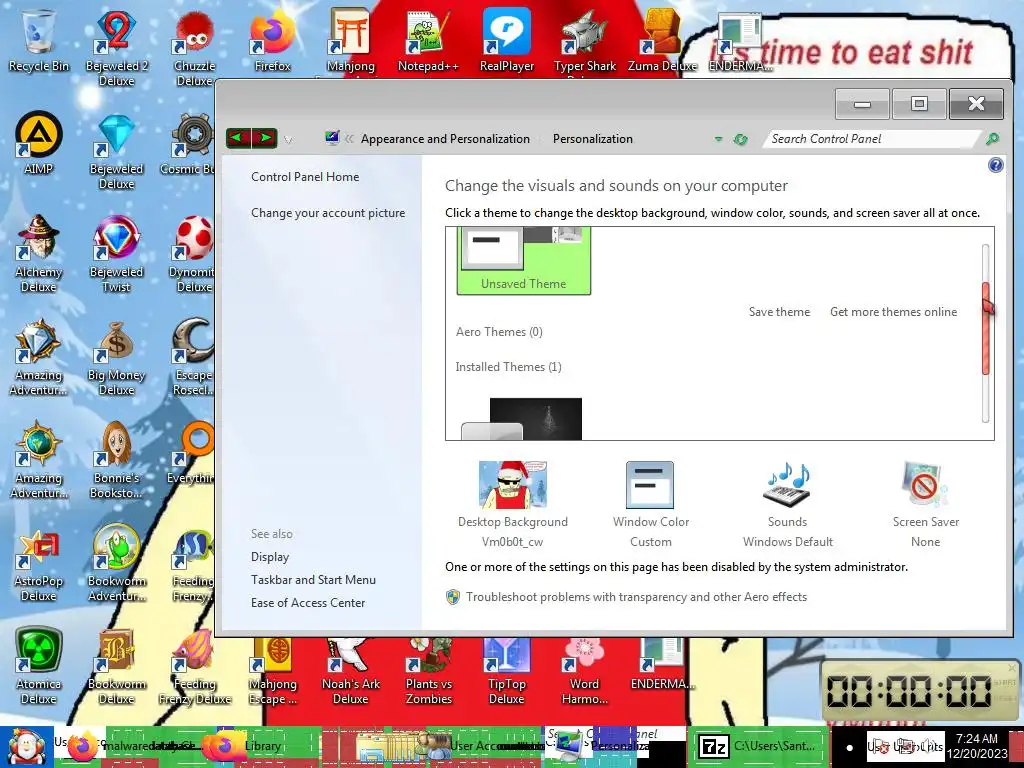Open the Big Money Deluxe shortcut

[116, 357]
